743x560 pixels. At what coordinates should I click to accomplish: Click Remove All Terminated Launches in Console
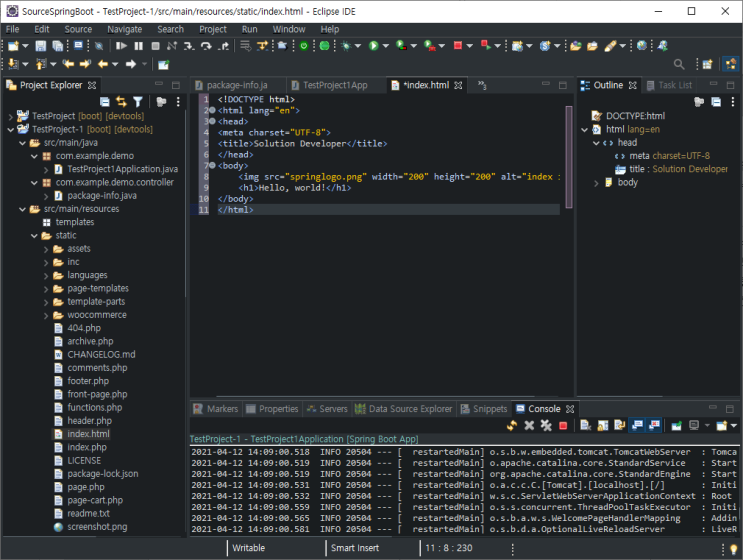pos(546,425)
